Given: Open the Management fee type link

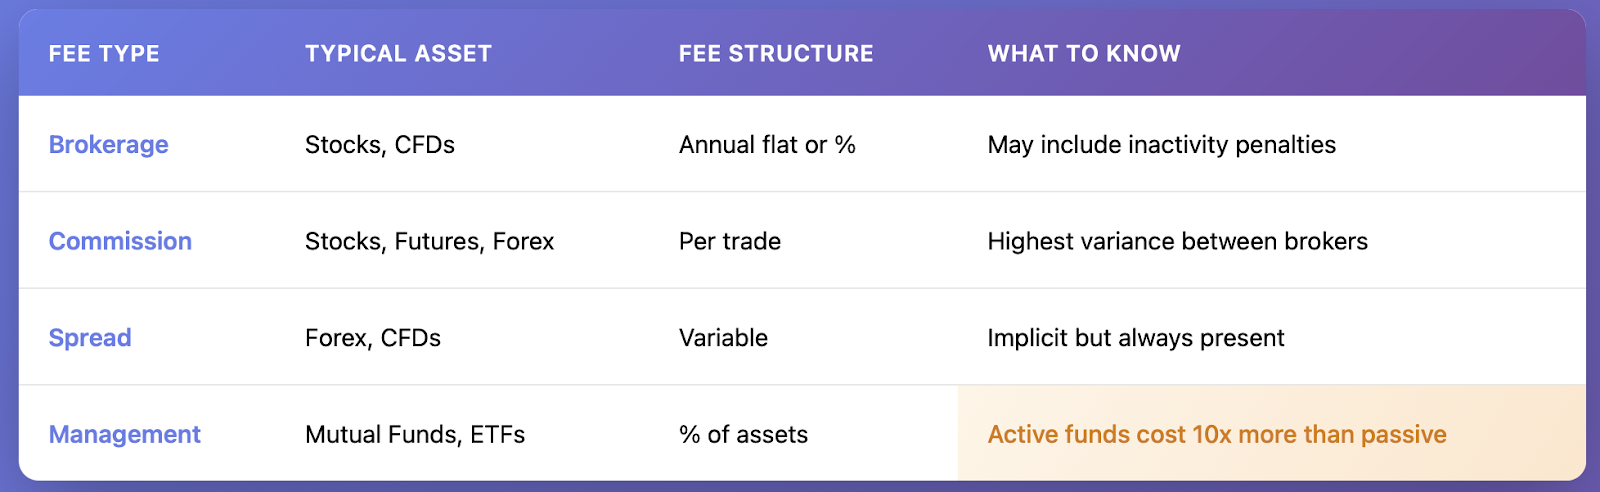Looking at the screenshot, I should tap(124, 434).
